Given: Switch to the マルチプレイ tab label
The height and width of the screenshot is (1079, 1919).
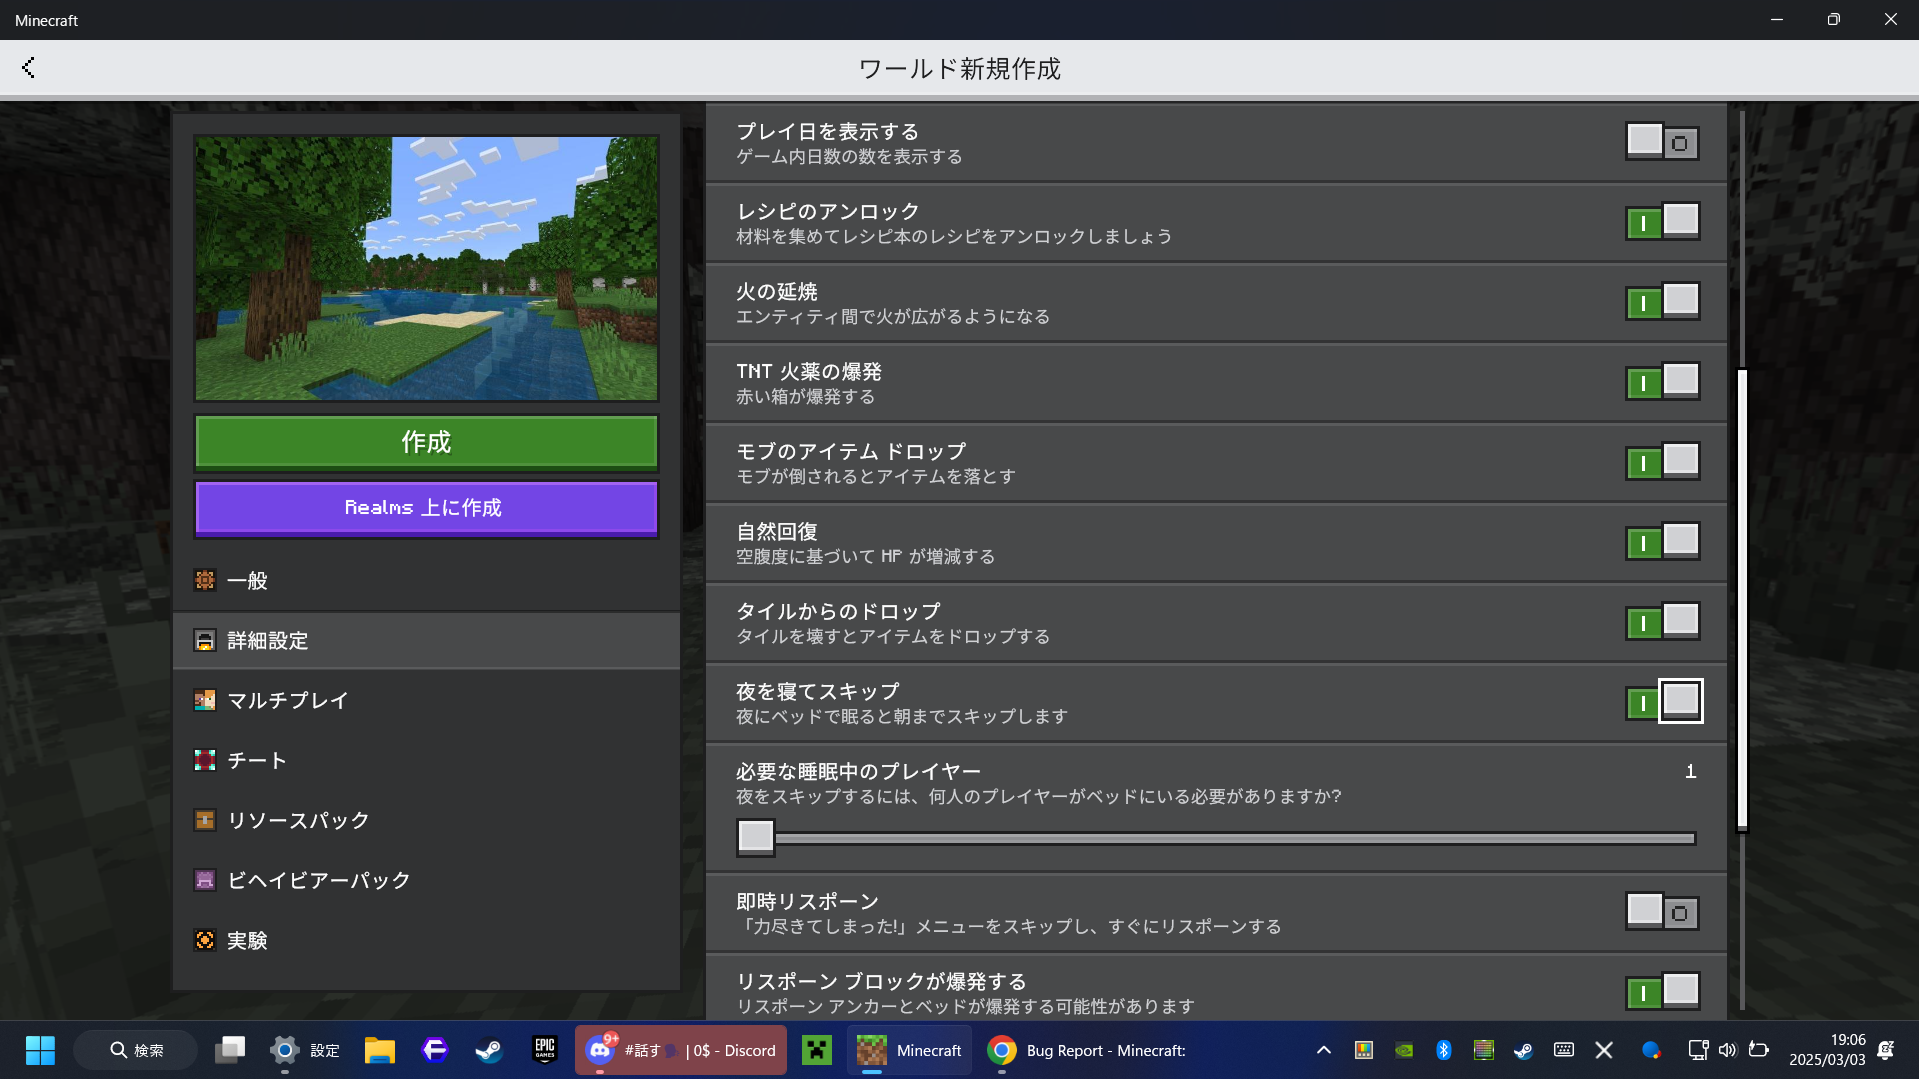Looking at the screenshot, I should 288,701.
